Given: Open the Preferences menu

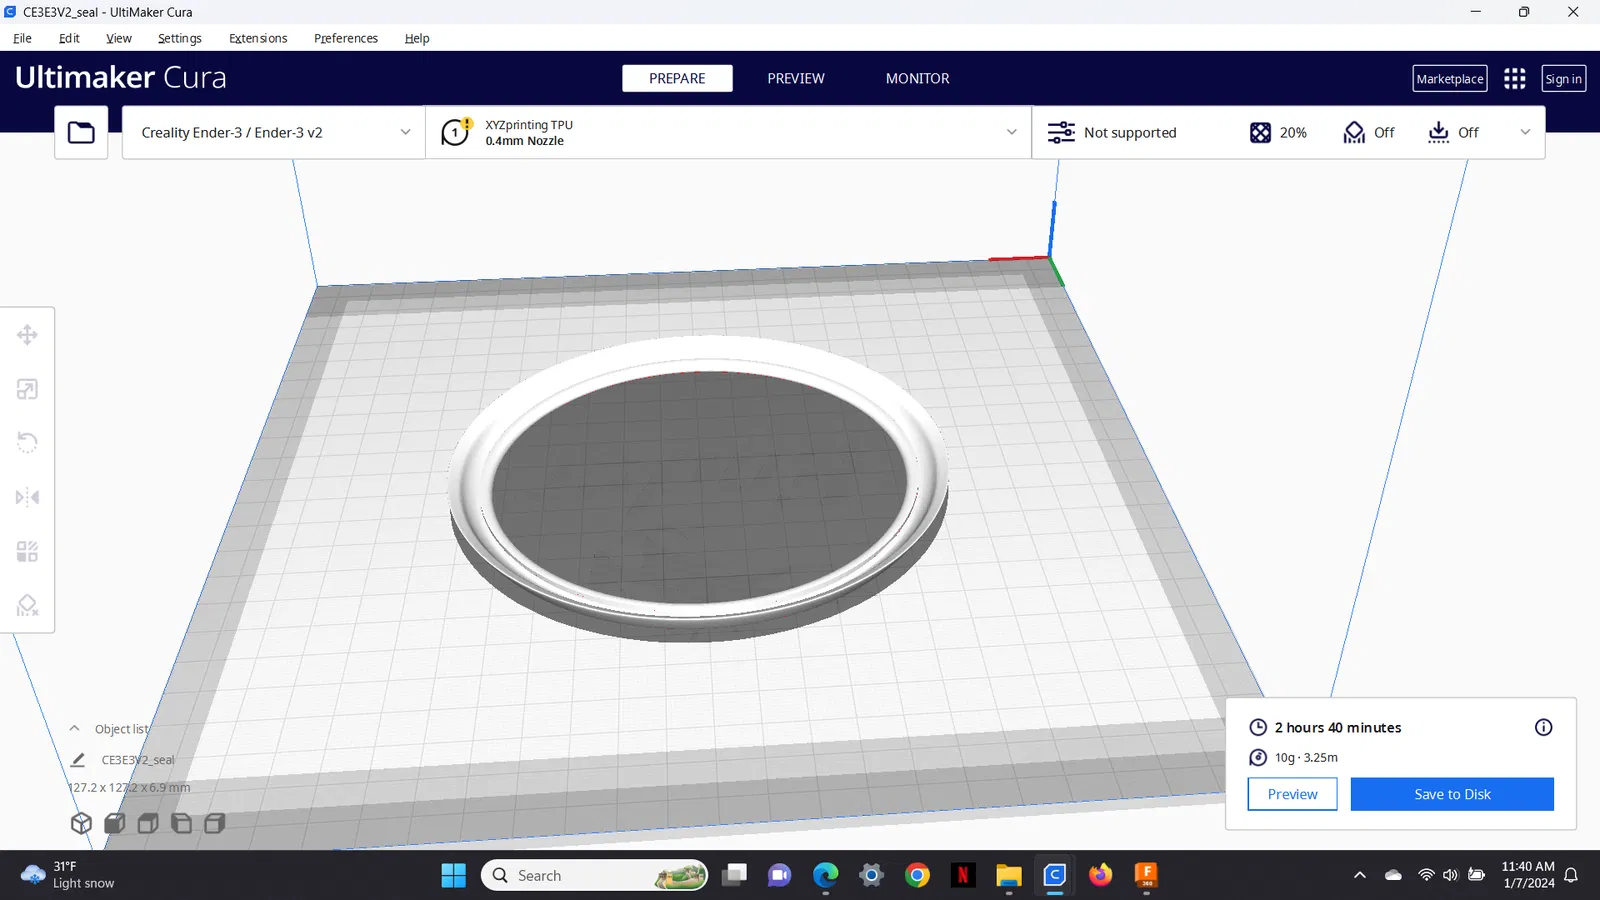Looking at the screenshot, I should point(346,38).
